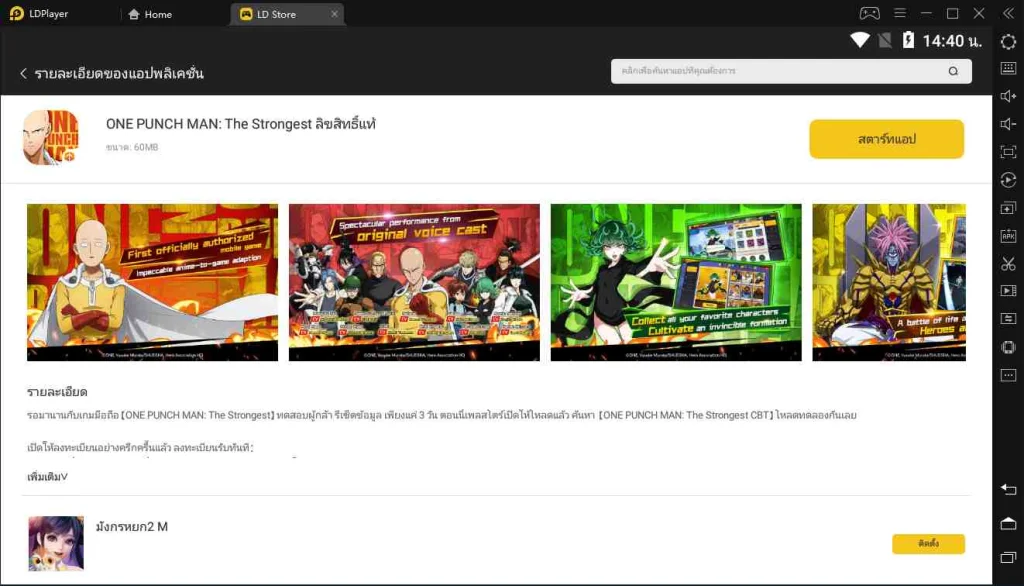Tap Android home button in sidebar

point(1008,523)
